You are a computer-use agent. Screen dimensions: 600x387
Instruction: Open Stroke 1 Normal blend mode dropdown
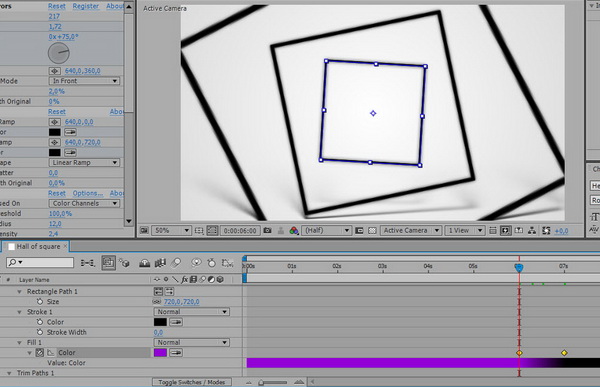click(x=191, y=312)
